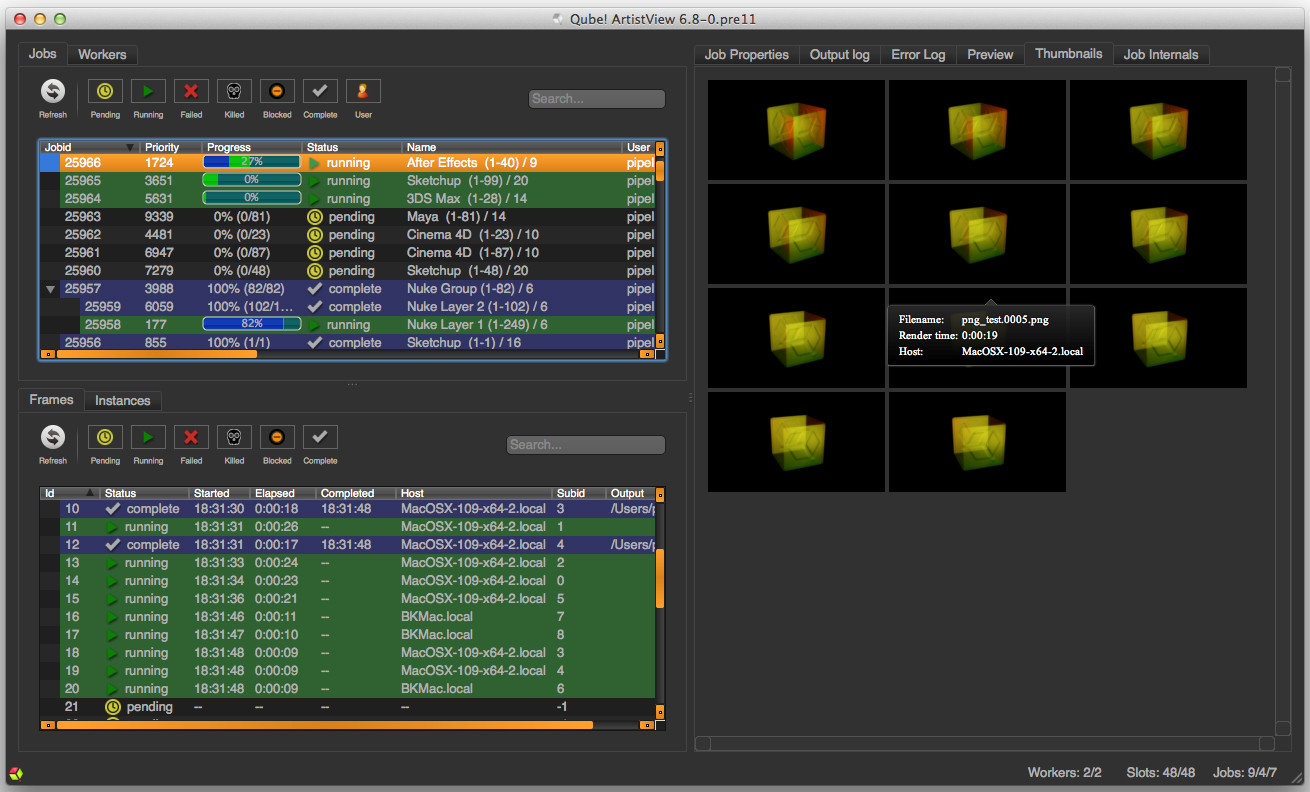This screenshot has width=1310, height=792.
Task: Switch to the Workers tab
Action: tap(102, 54)
